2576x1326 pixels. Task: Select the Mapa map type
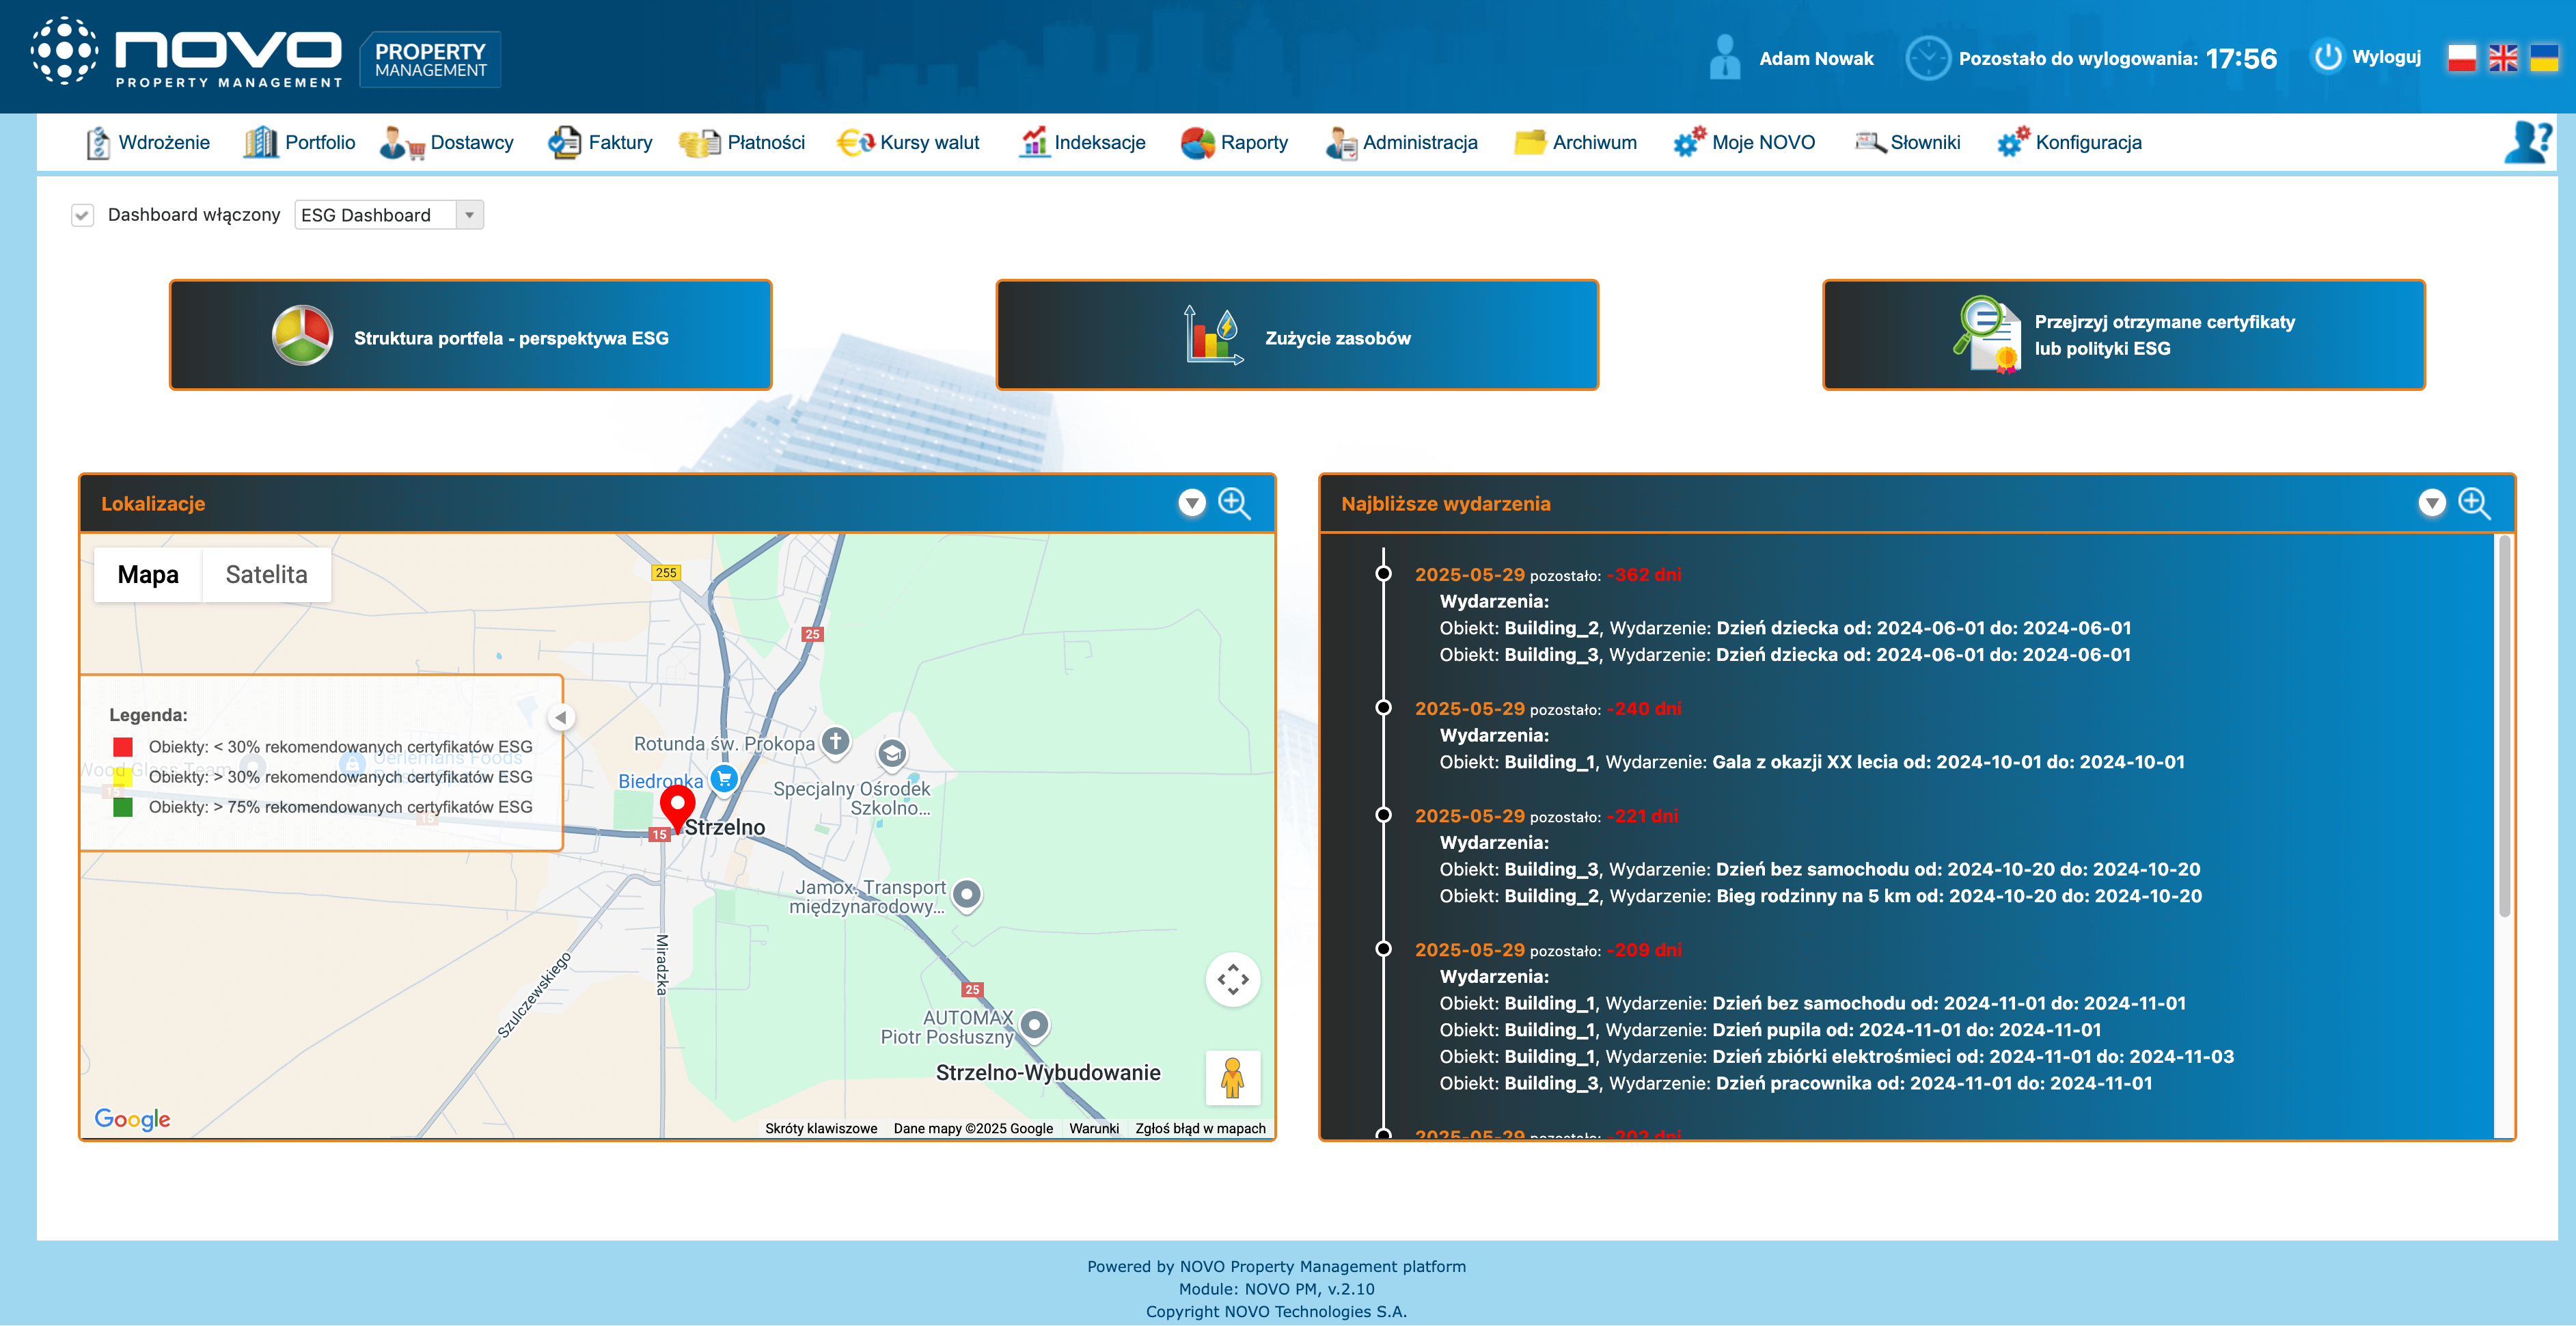pyautogui.click(x=148, y=574)
